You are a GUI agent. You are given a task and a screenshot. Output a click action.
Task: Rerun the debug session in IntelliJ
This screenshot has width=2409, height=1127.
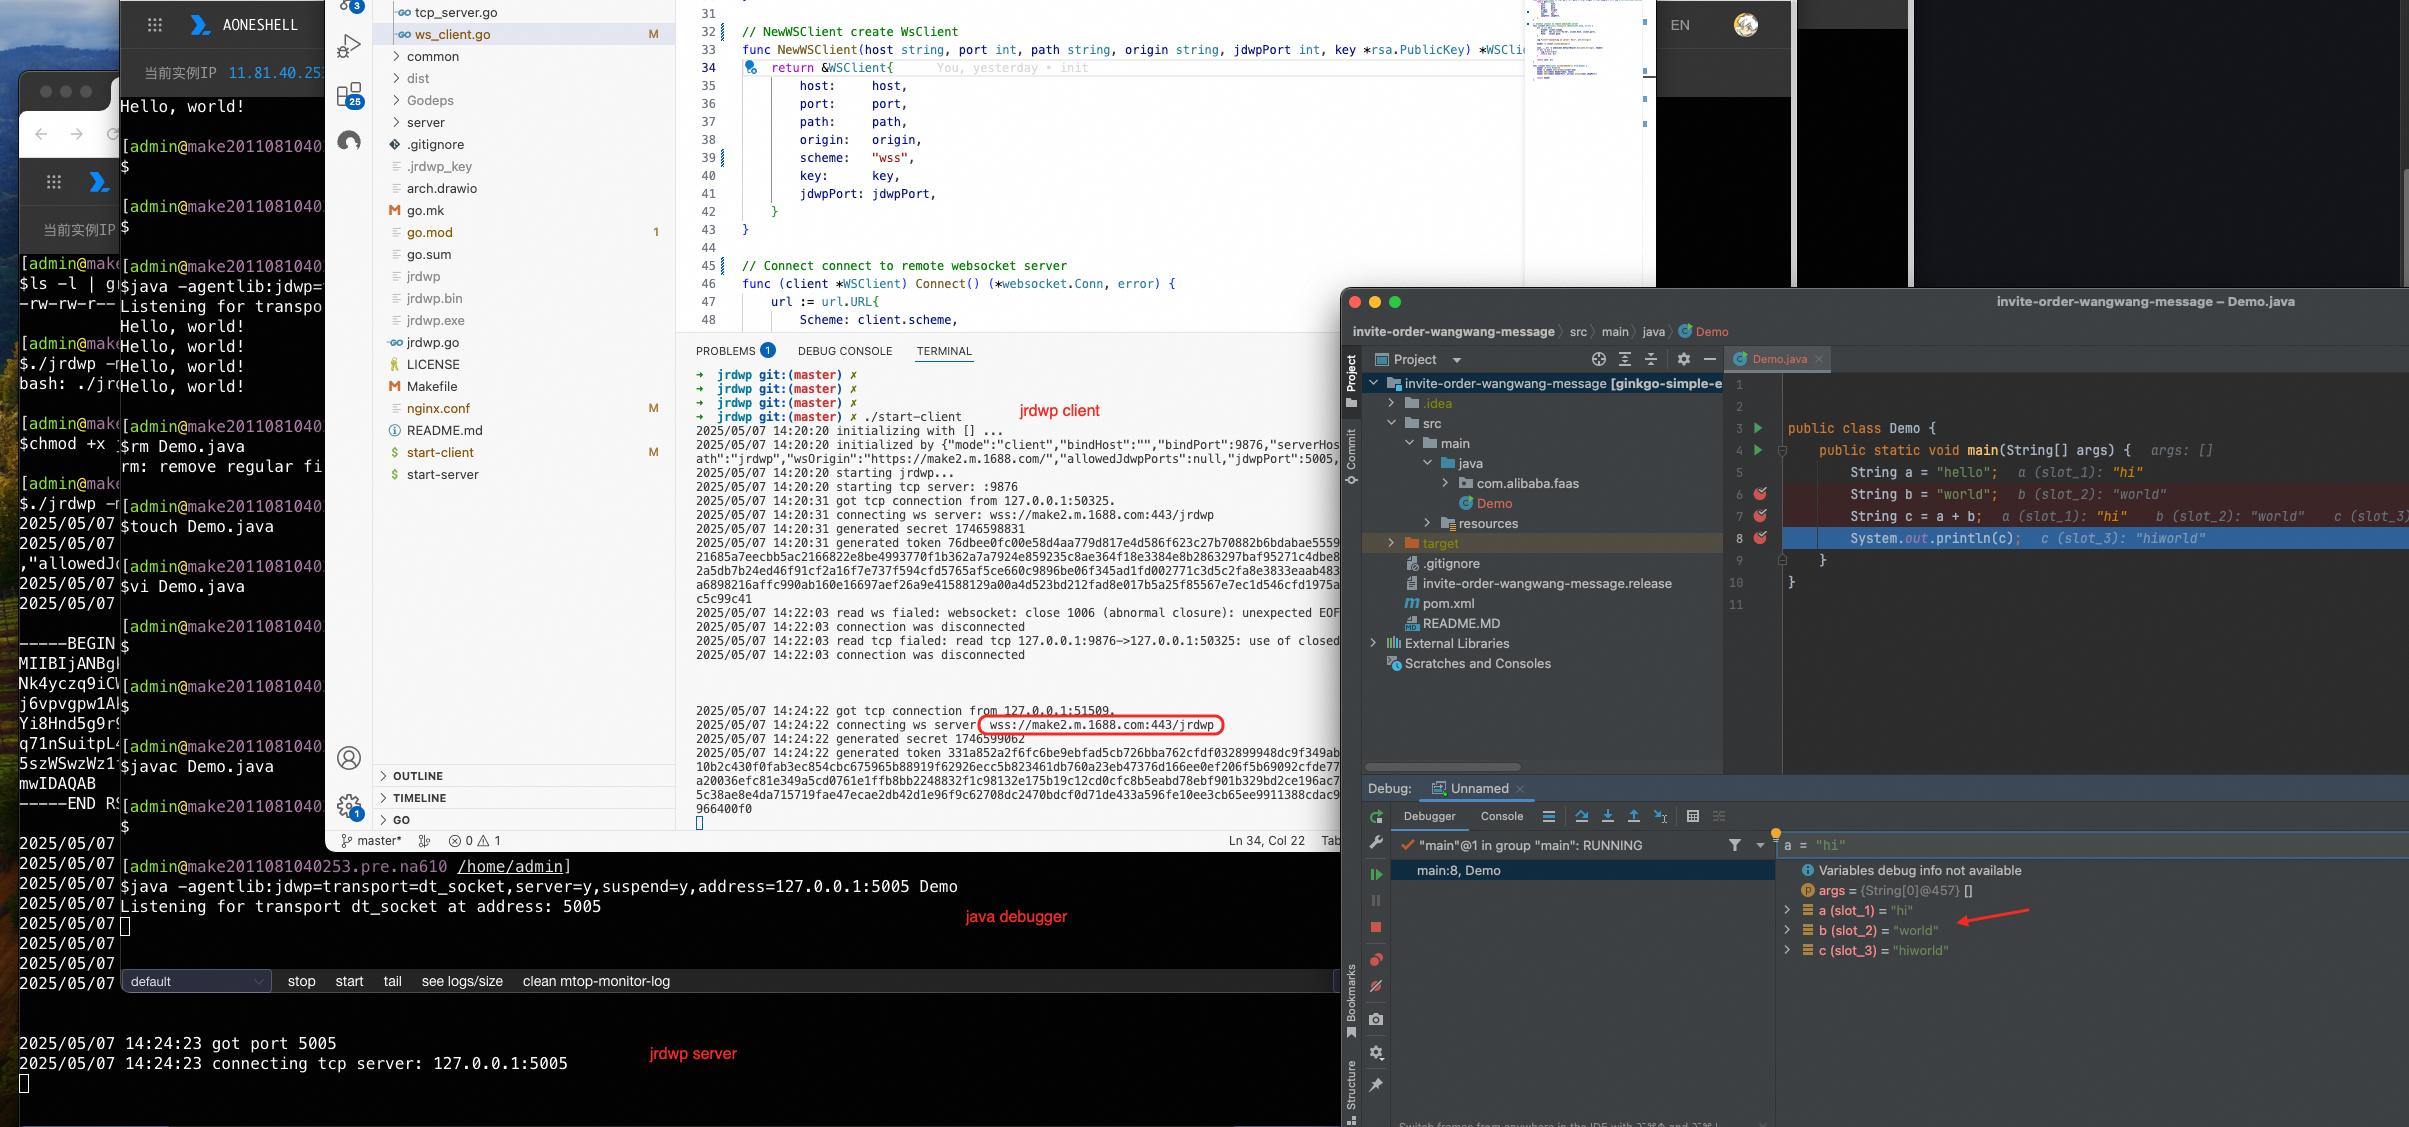click(1376, 817)
